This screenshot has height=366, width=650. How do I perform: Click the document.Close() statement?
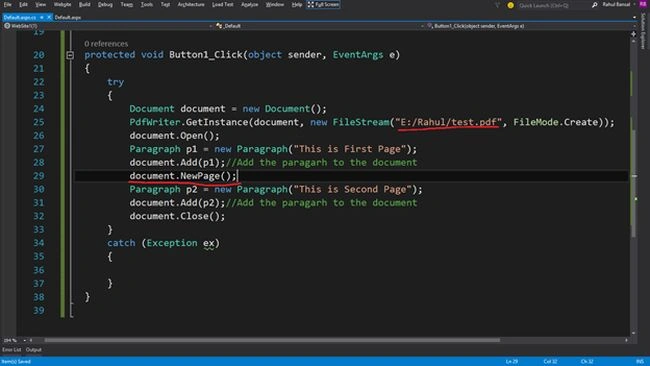point(177,216)
